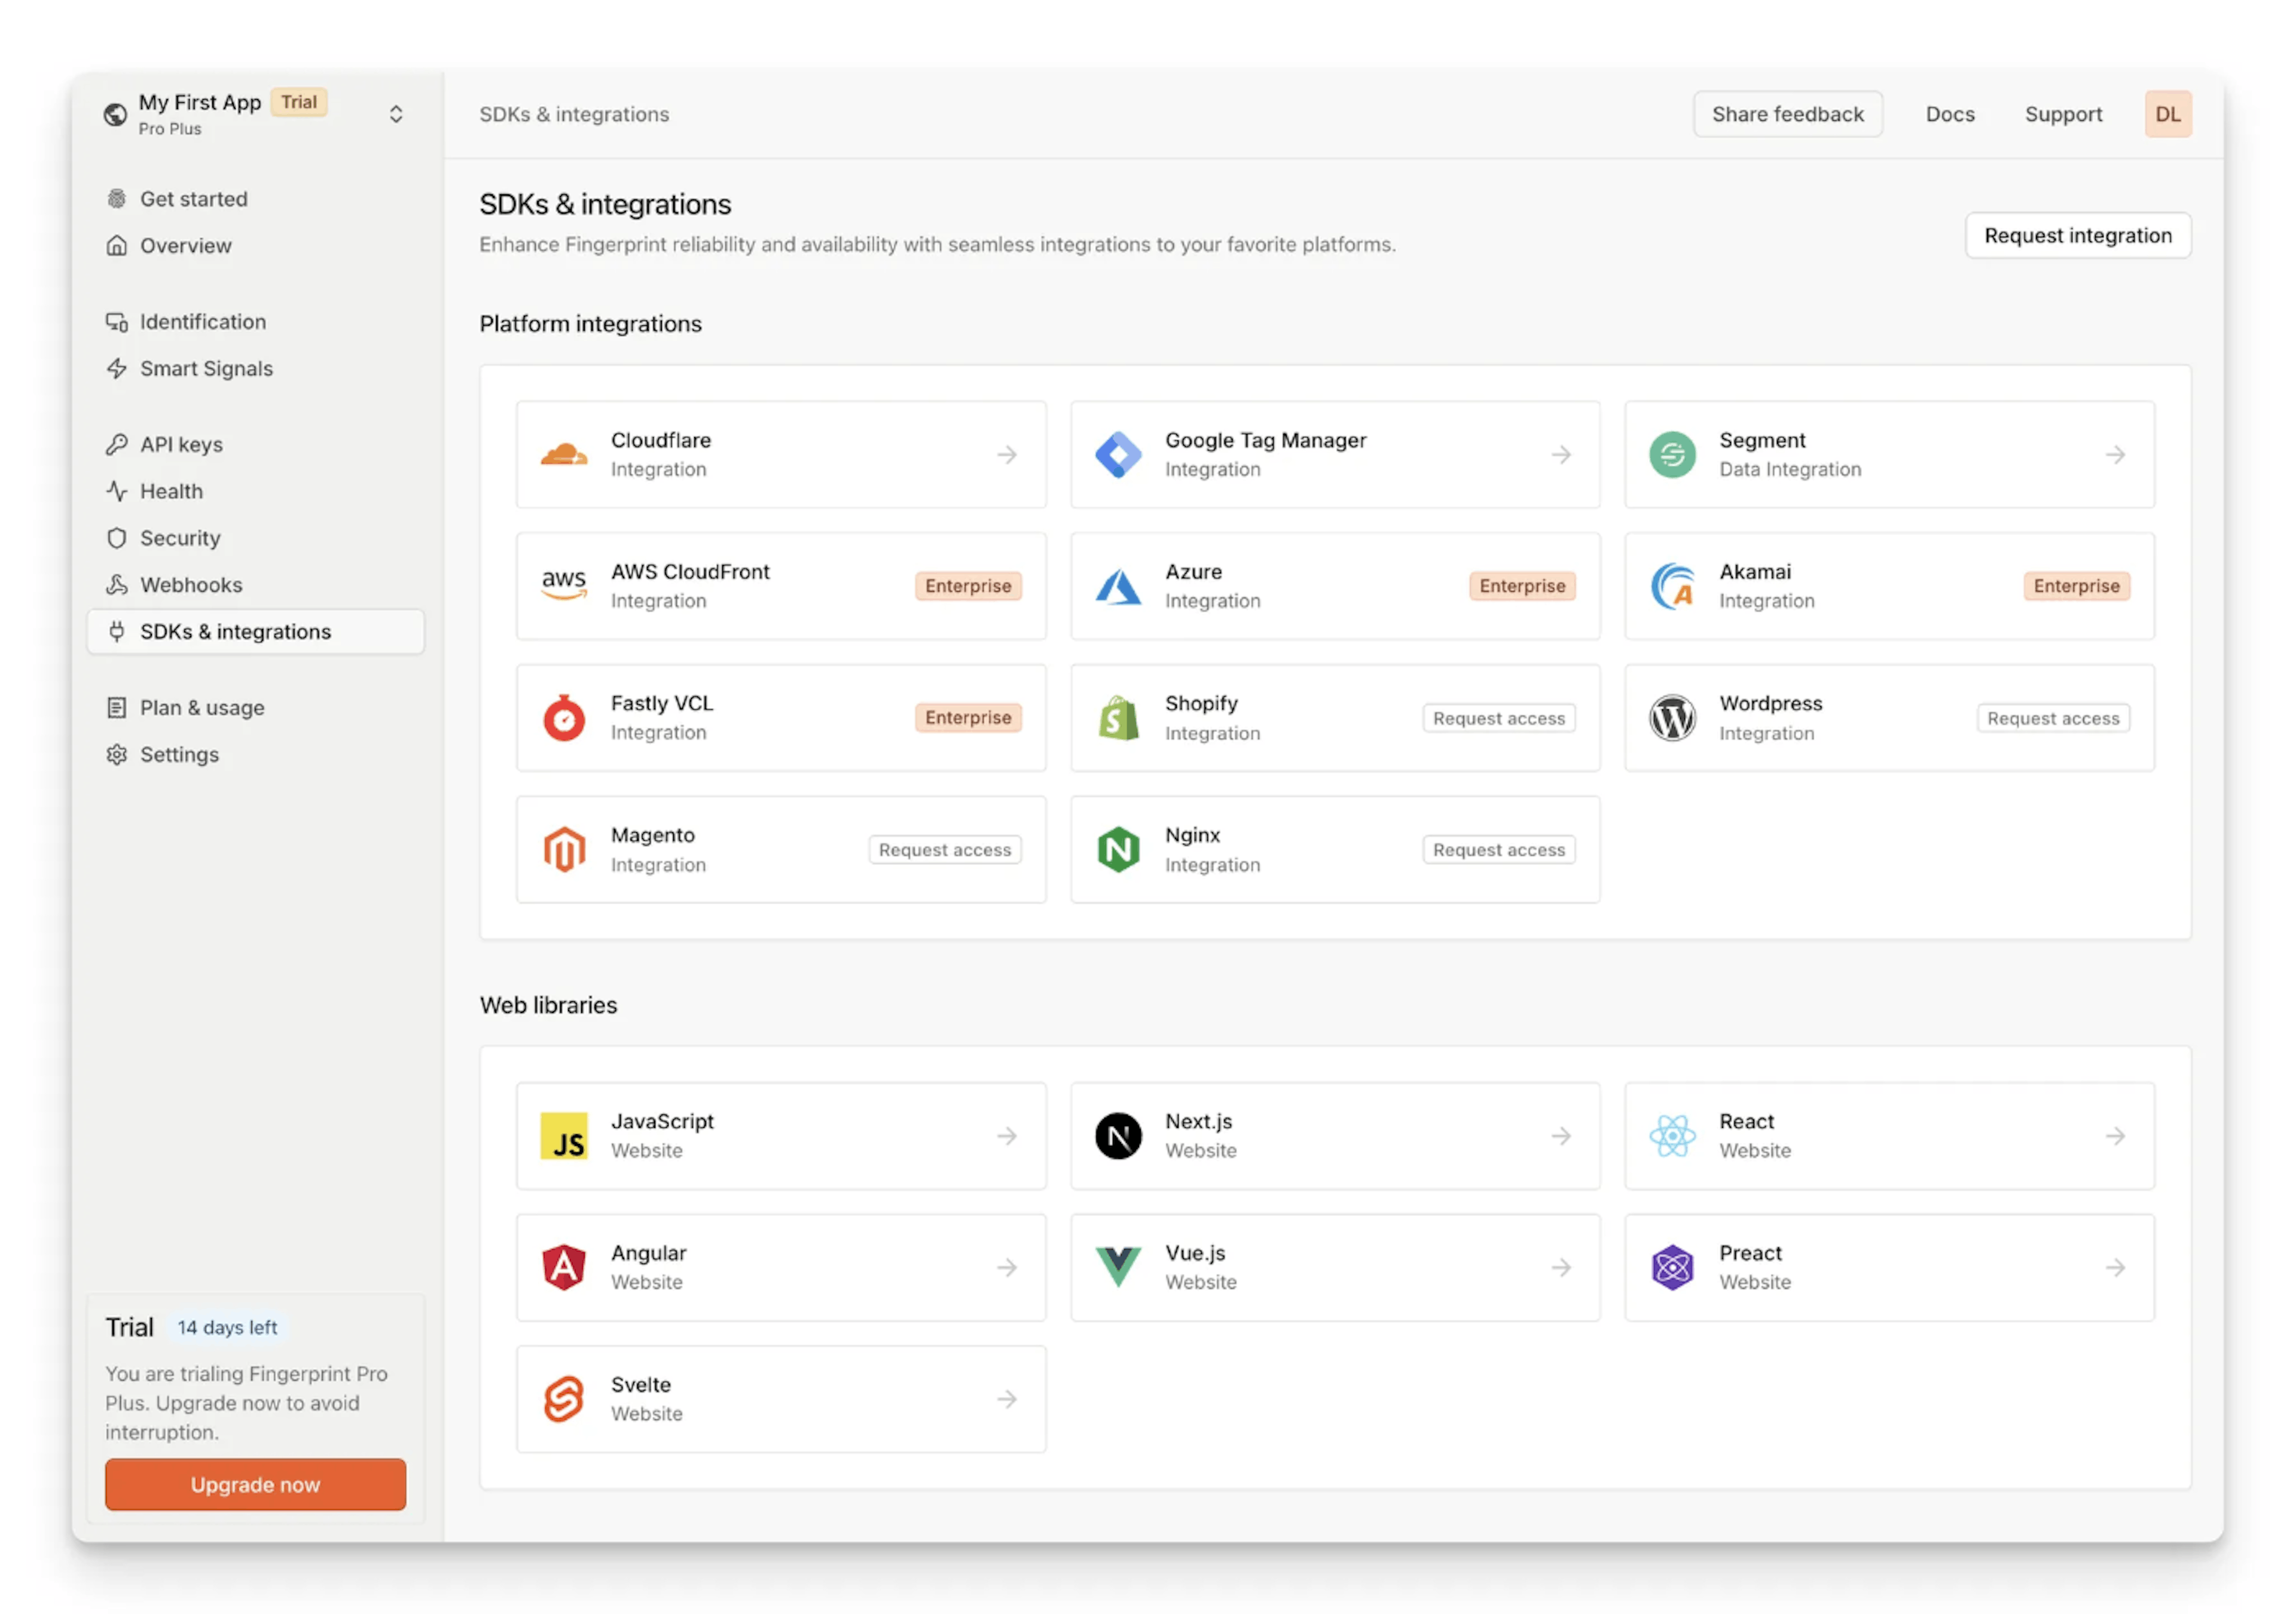Click the Next.js black circle icon
Screen dimensions: 2296x1614
coord(1118,1136)
